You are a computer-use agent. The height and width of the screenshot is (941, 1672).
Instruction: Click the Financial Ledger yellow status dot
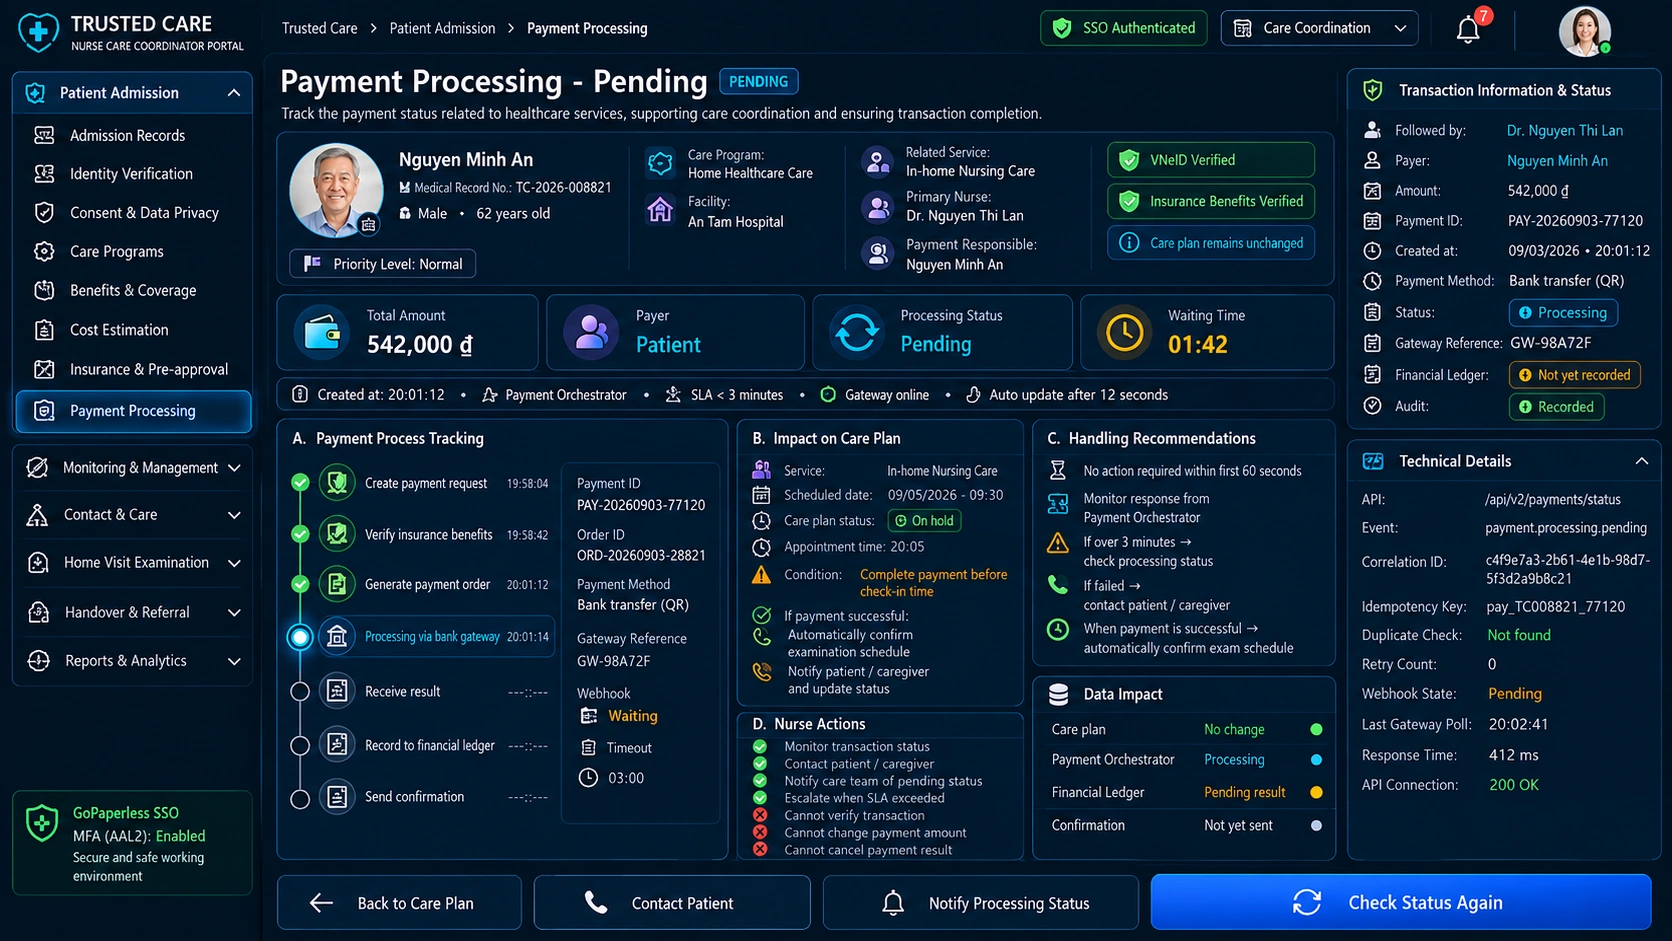[1316, 792]
